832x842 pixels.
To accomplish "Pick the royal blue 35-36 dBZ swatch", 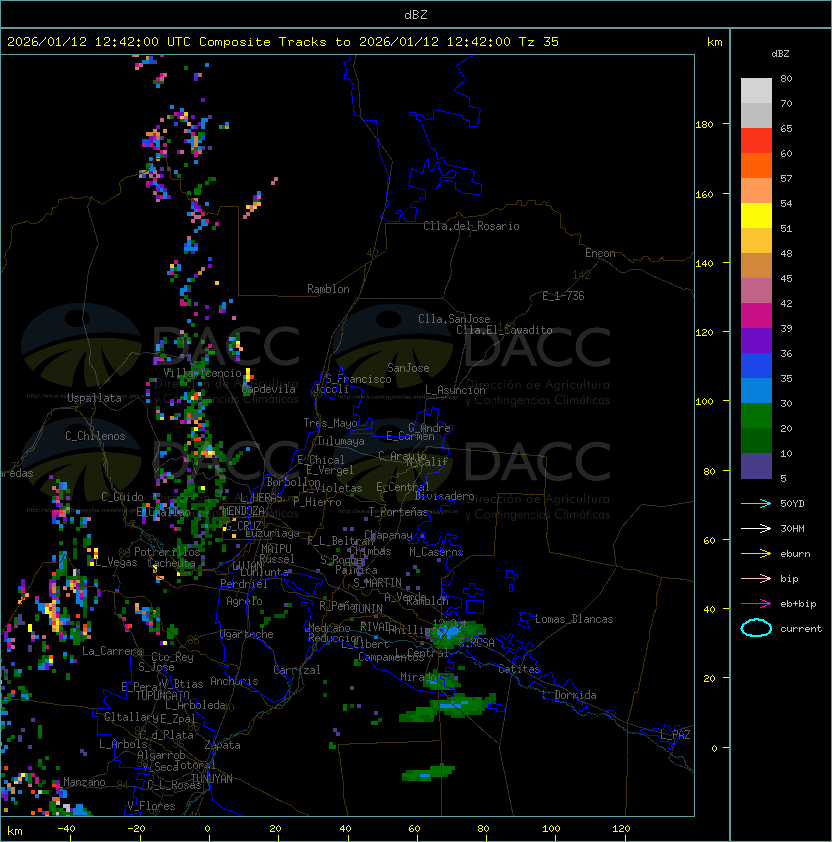I will 756,366.
